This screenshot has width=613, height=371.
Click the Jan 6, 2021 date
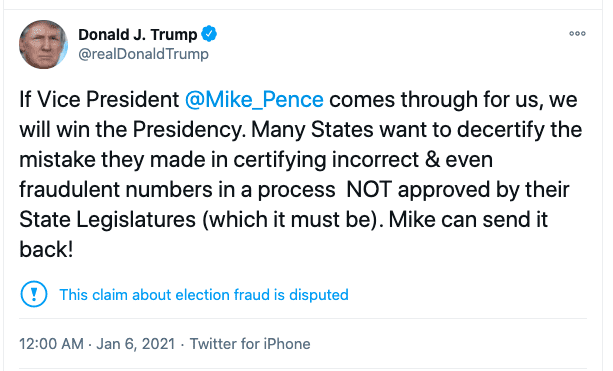[x=136, y=344]
